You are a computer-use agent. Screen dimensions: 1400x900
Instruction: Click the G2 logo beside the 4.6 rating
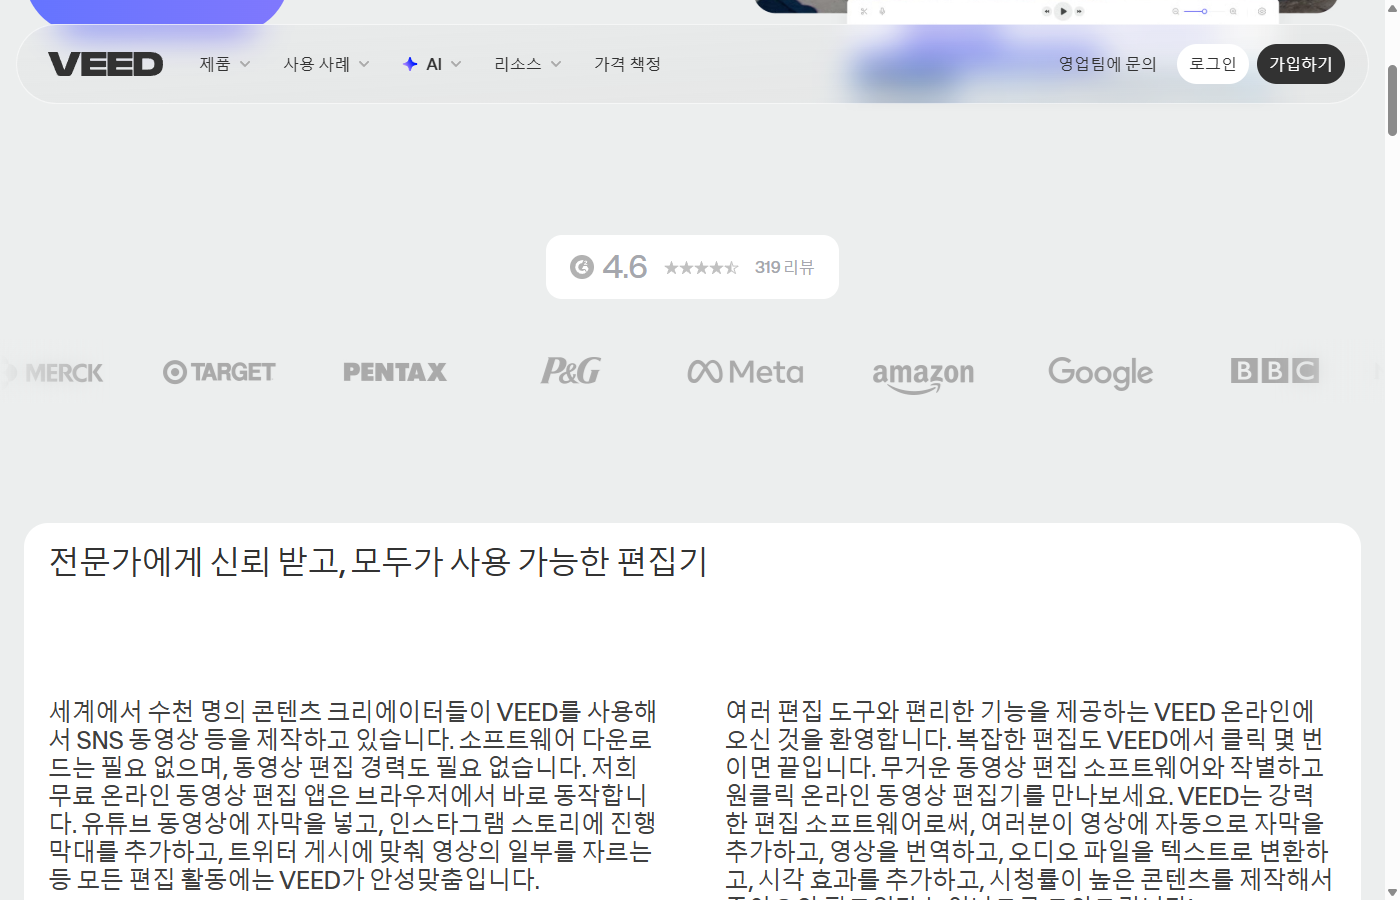(x=581, y=266)
